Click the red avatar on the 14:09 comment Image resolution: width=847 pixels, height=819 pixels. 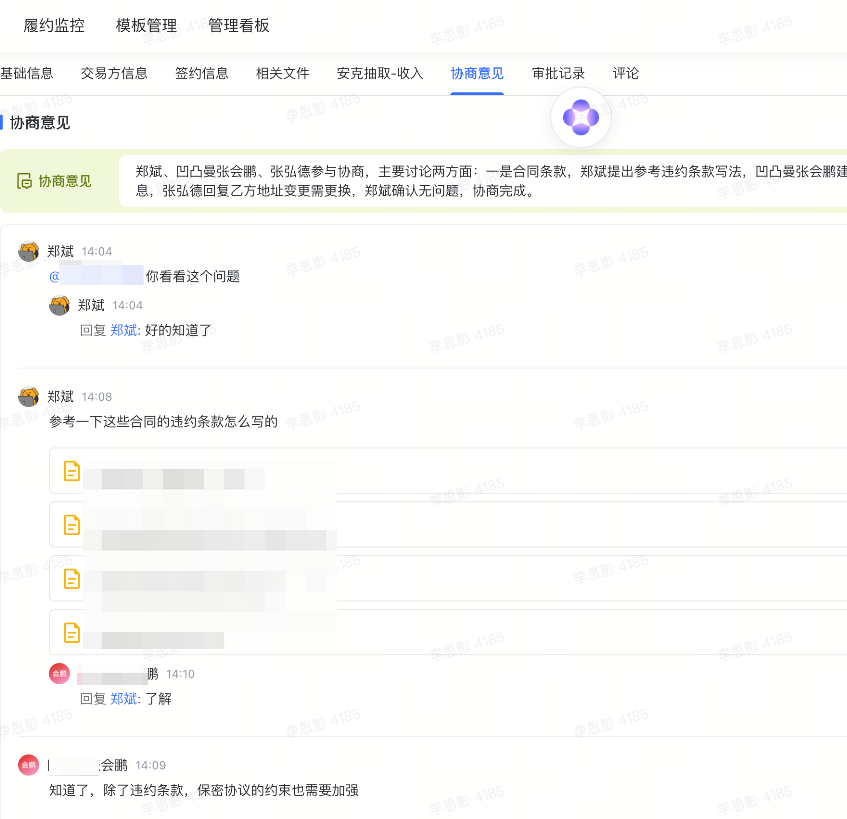pos(29,765)
